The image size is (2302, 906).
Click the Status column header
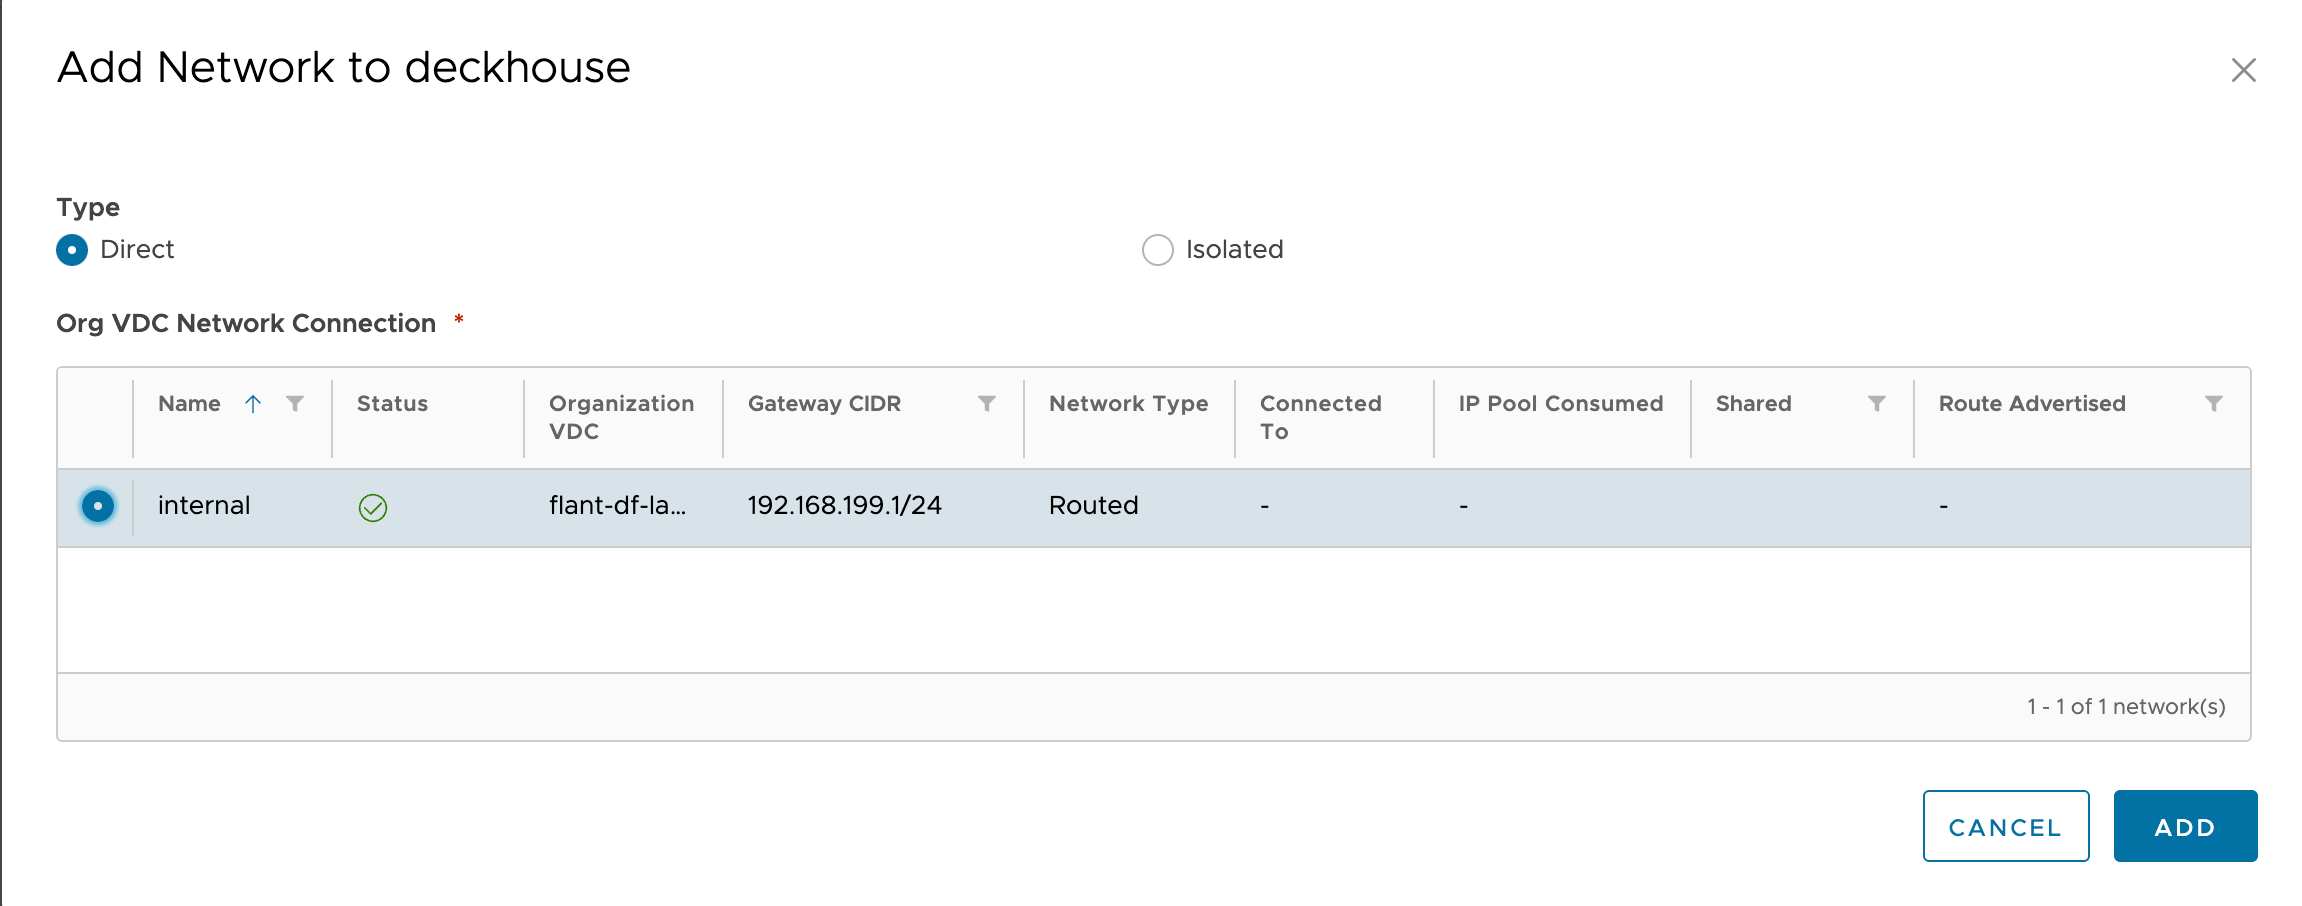[392, 404]
